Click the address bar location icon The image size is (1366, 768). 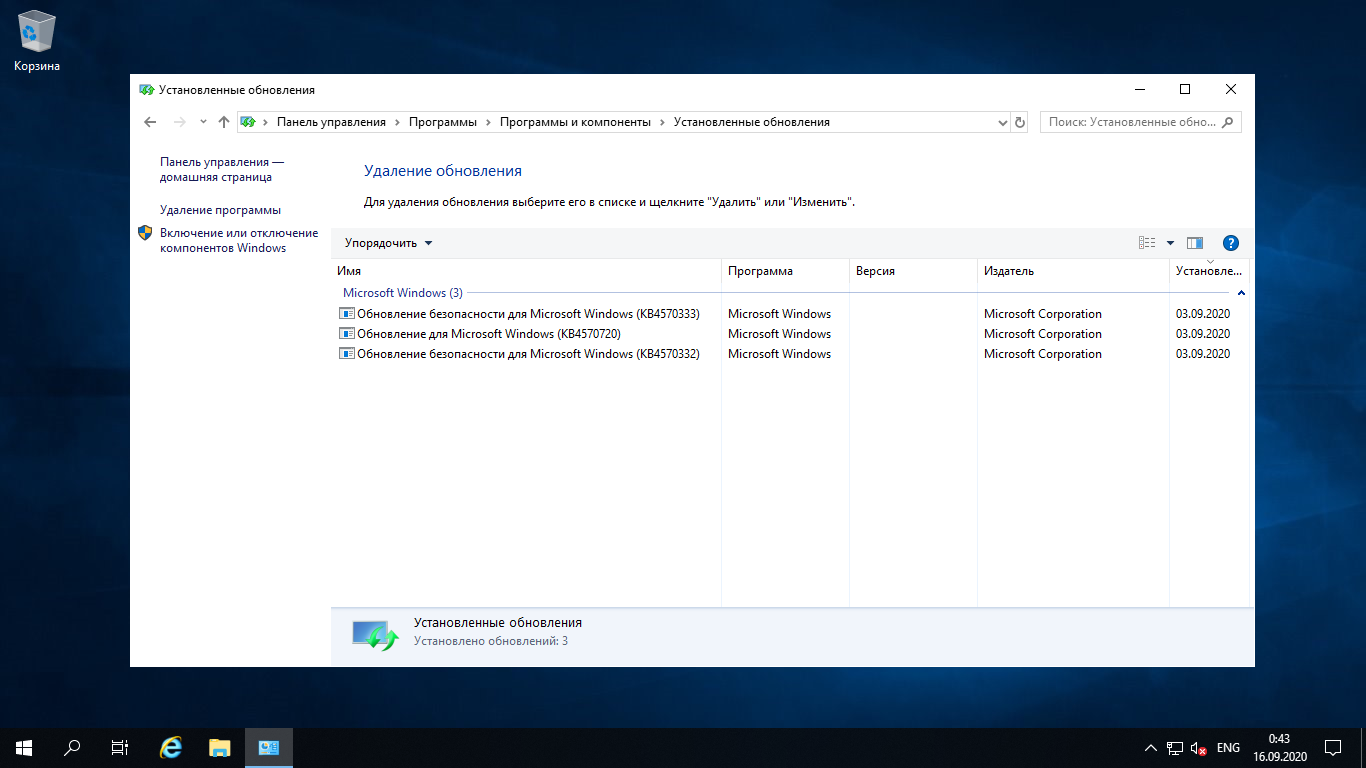click(248, 122)
